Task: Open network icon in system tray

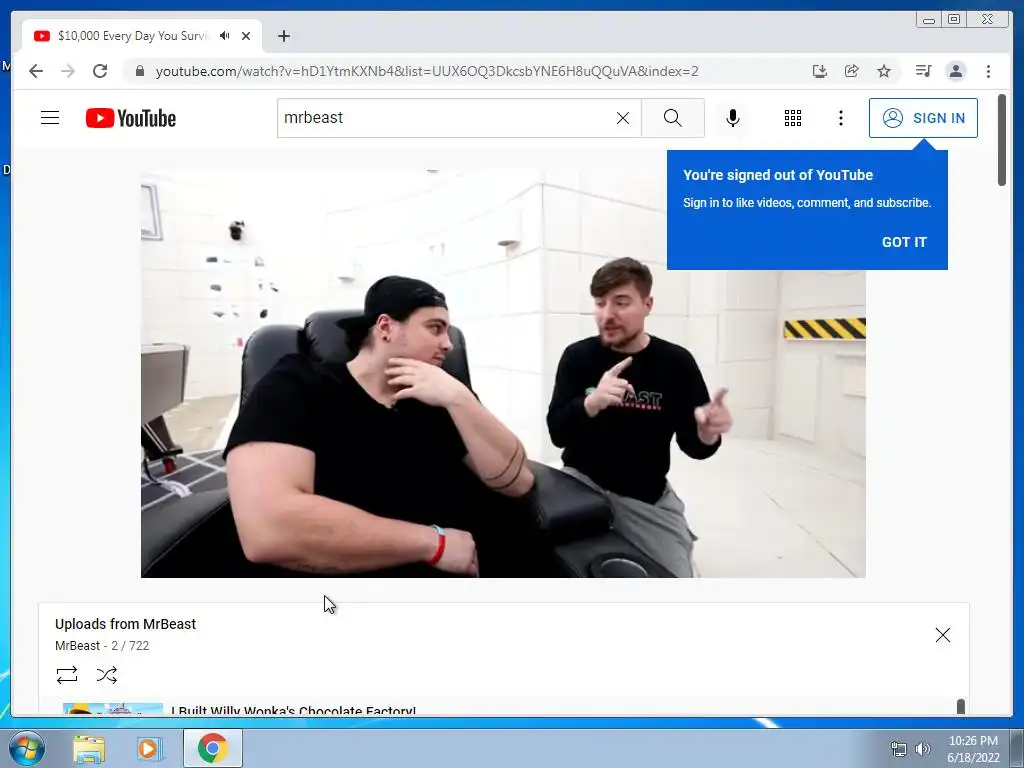Action: click(899, 749)
